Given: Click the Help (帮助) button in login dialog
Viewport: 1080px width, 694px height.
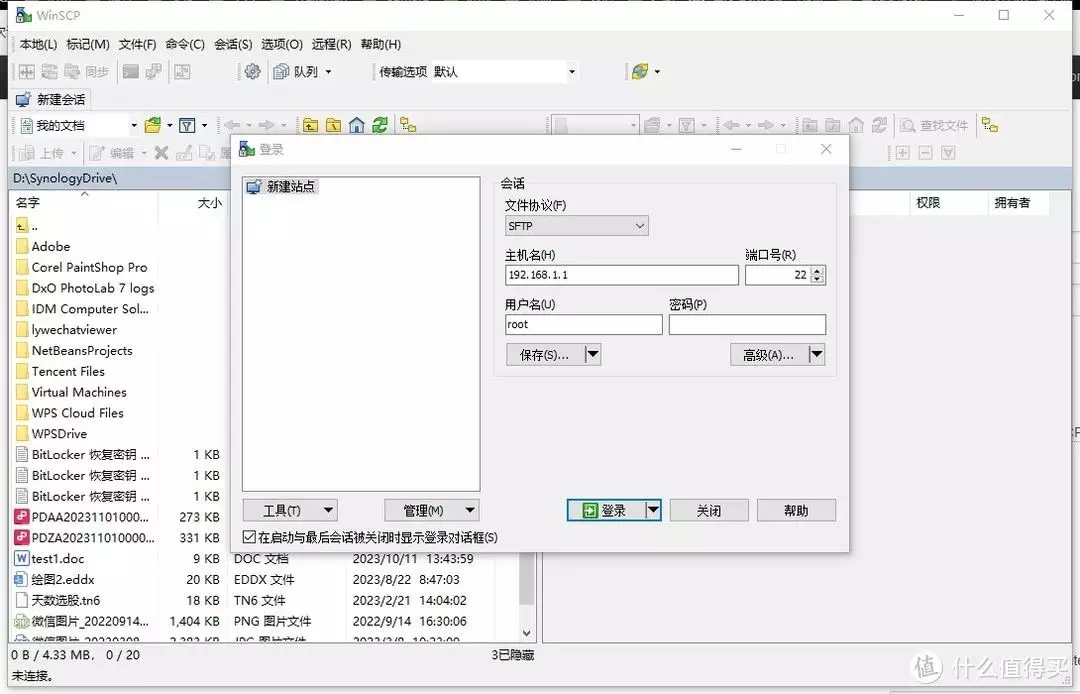Looking at the screenshot, I should pyautogui.click(x=796, y=510).
